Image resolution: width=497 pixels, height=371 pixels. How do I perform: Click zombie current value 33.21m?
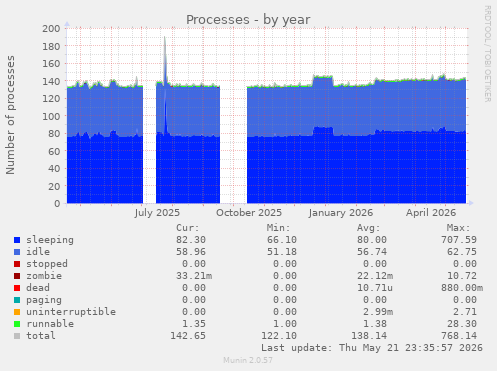coord(194,276)
